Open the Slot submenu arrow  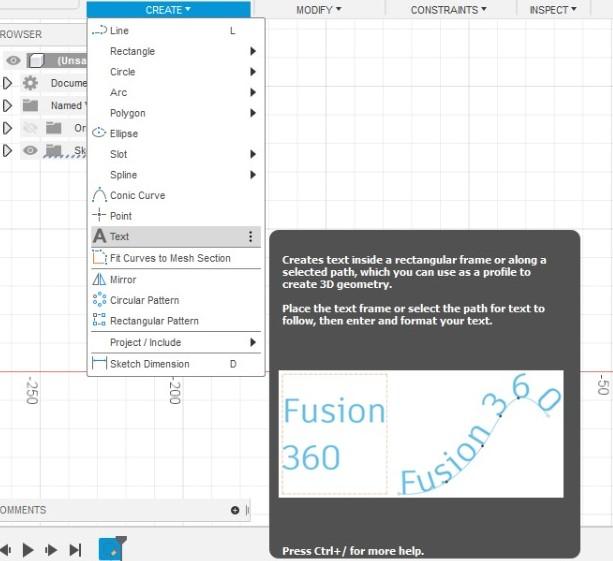253,154
